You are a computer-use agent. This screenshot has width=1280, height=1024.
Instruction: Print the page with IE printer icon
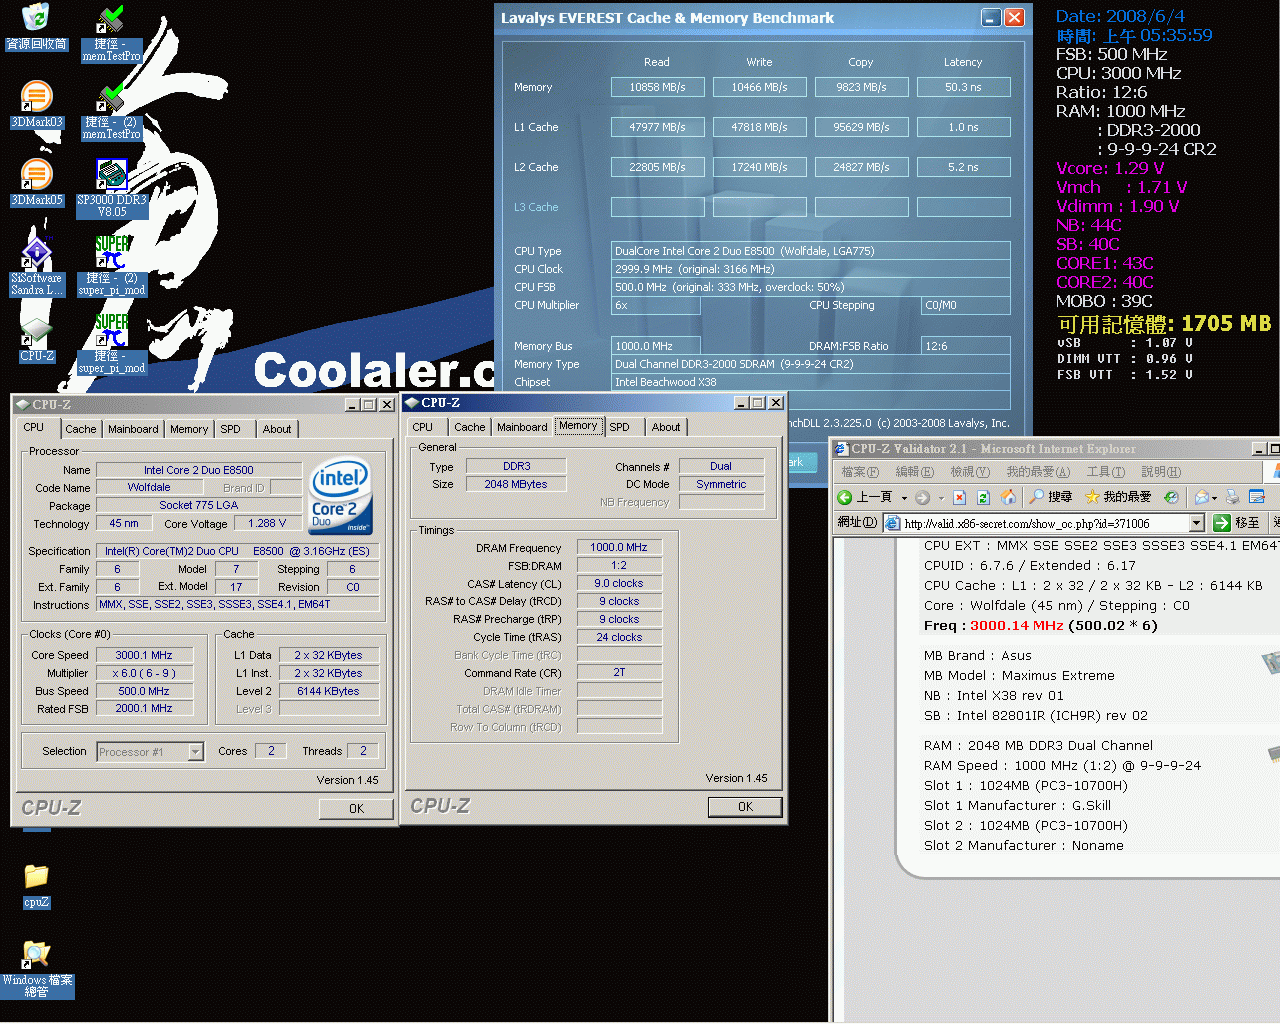(x=1232, y=497)
